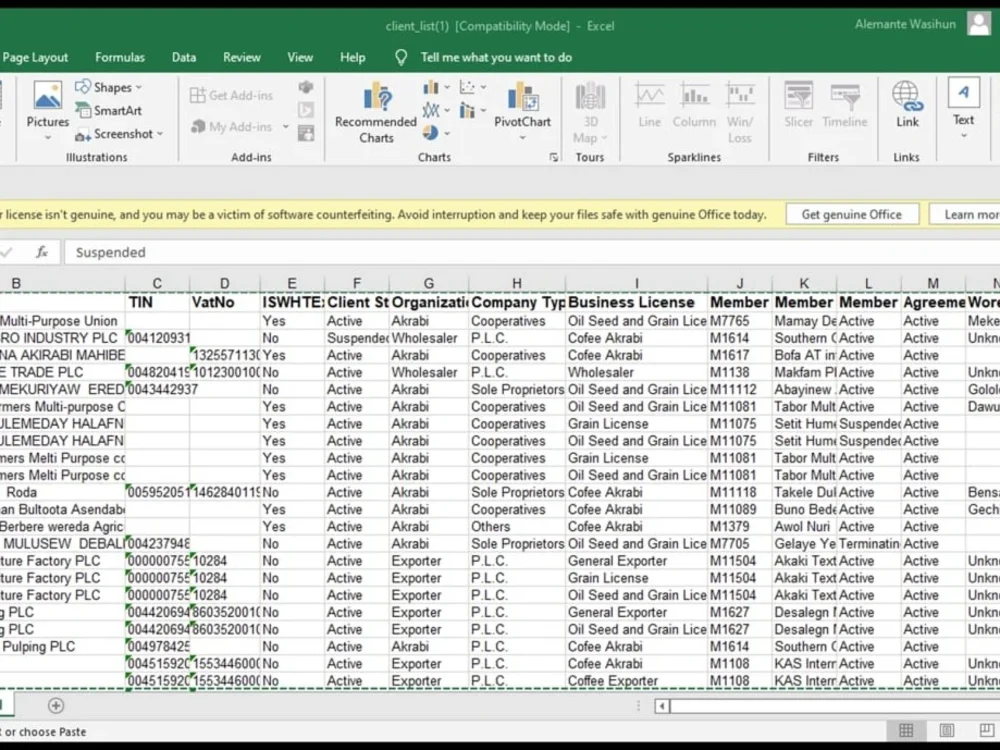Switch to Normal view in status bar
This screenshot has width=1000, height=750.
[x=906, y=731]
